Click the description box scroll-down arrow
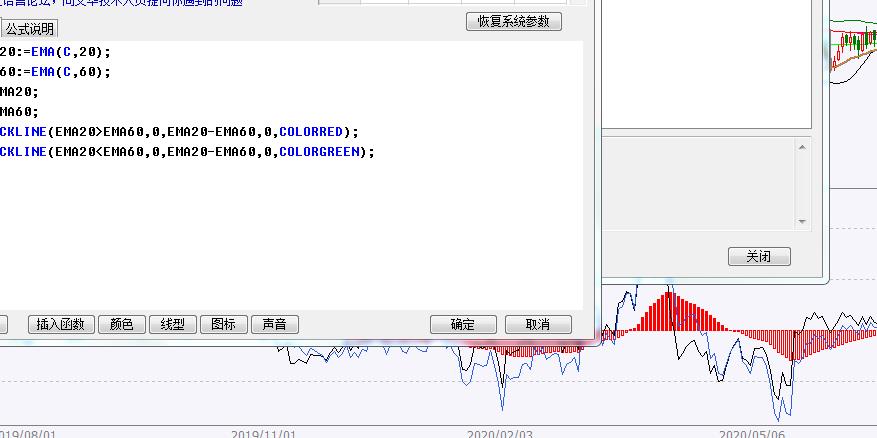Image resolution: width=877 pixels, height=438 pixels. click(802, 220)
